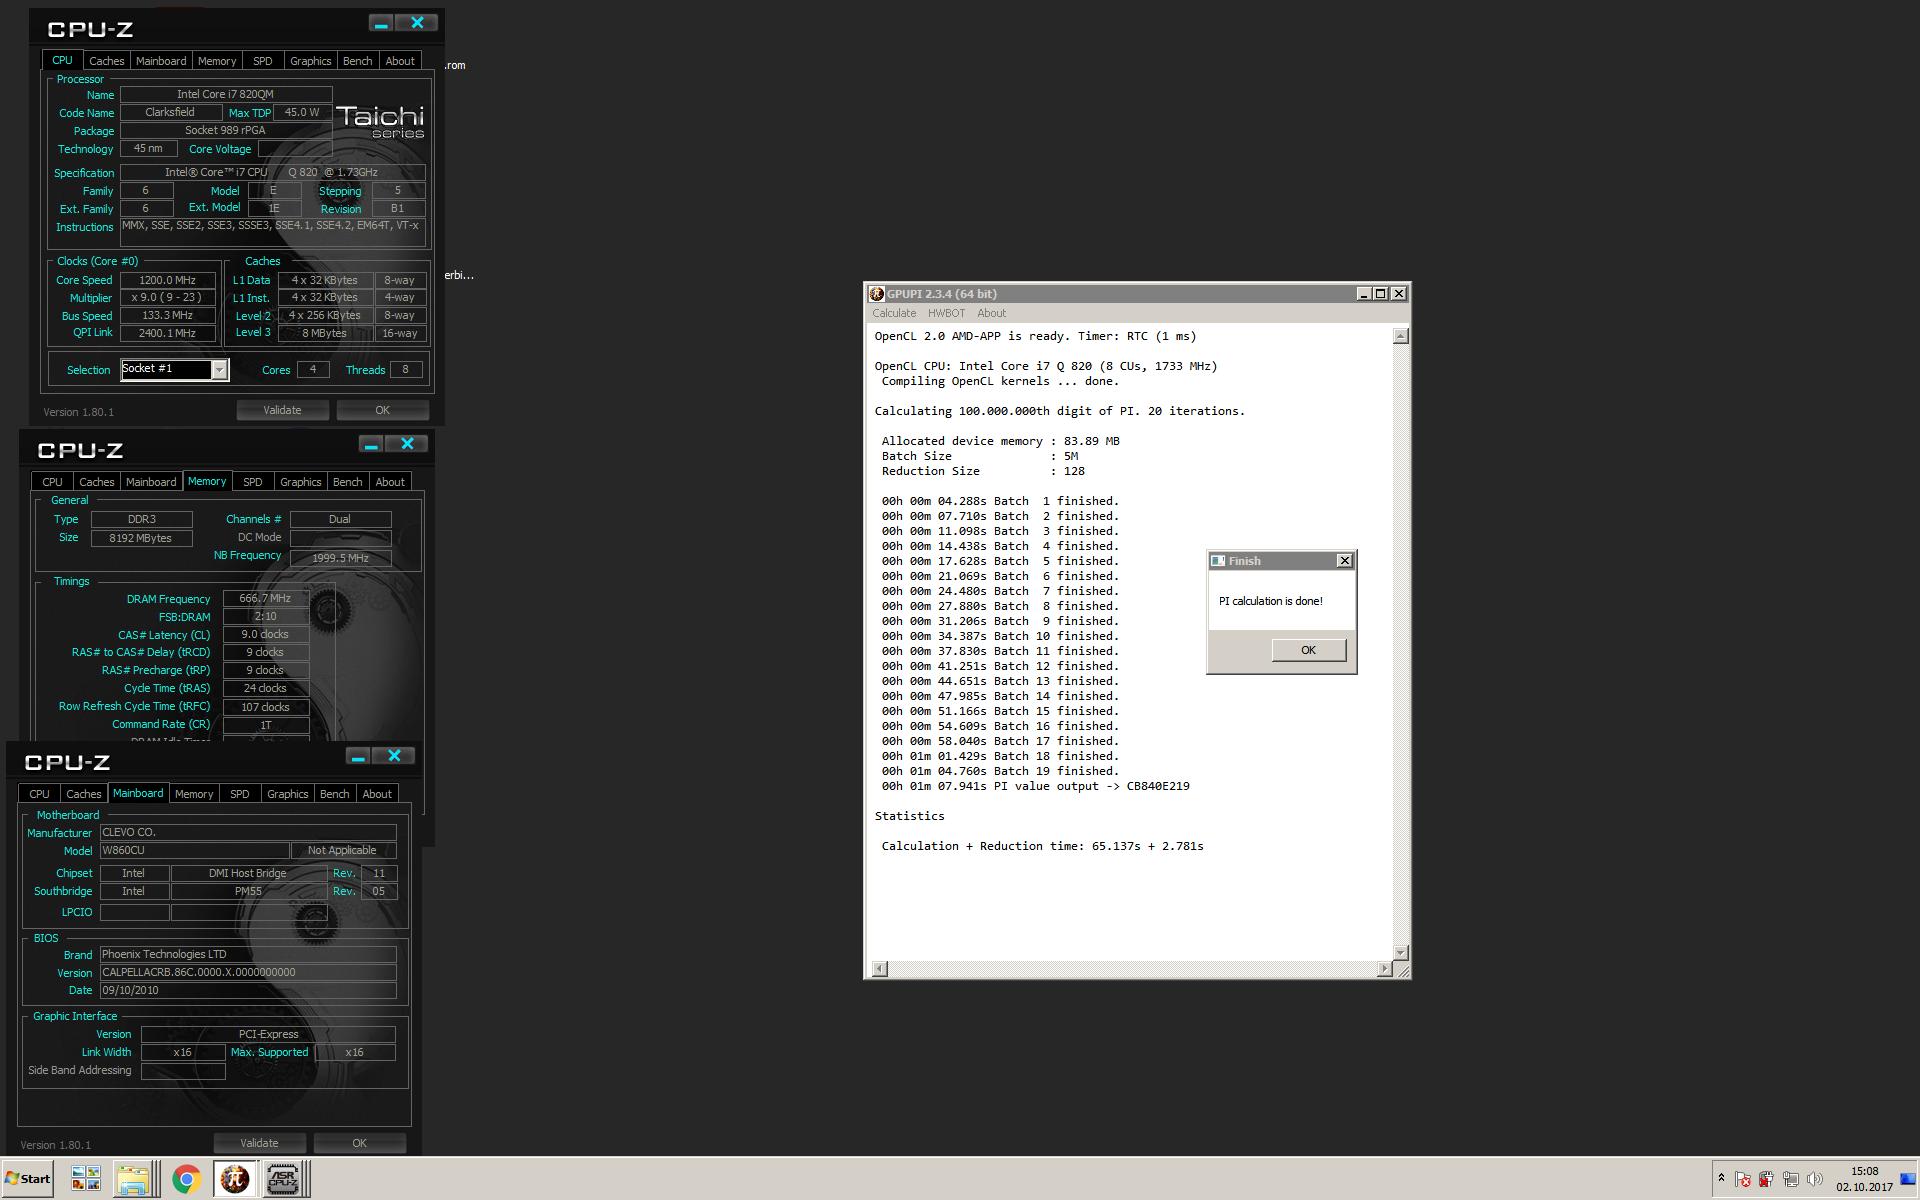Click the BIOS Date value 09/10/2010
The width and height of the screenshot is (1920, 1200).
[247, 990]
